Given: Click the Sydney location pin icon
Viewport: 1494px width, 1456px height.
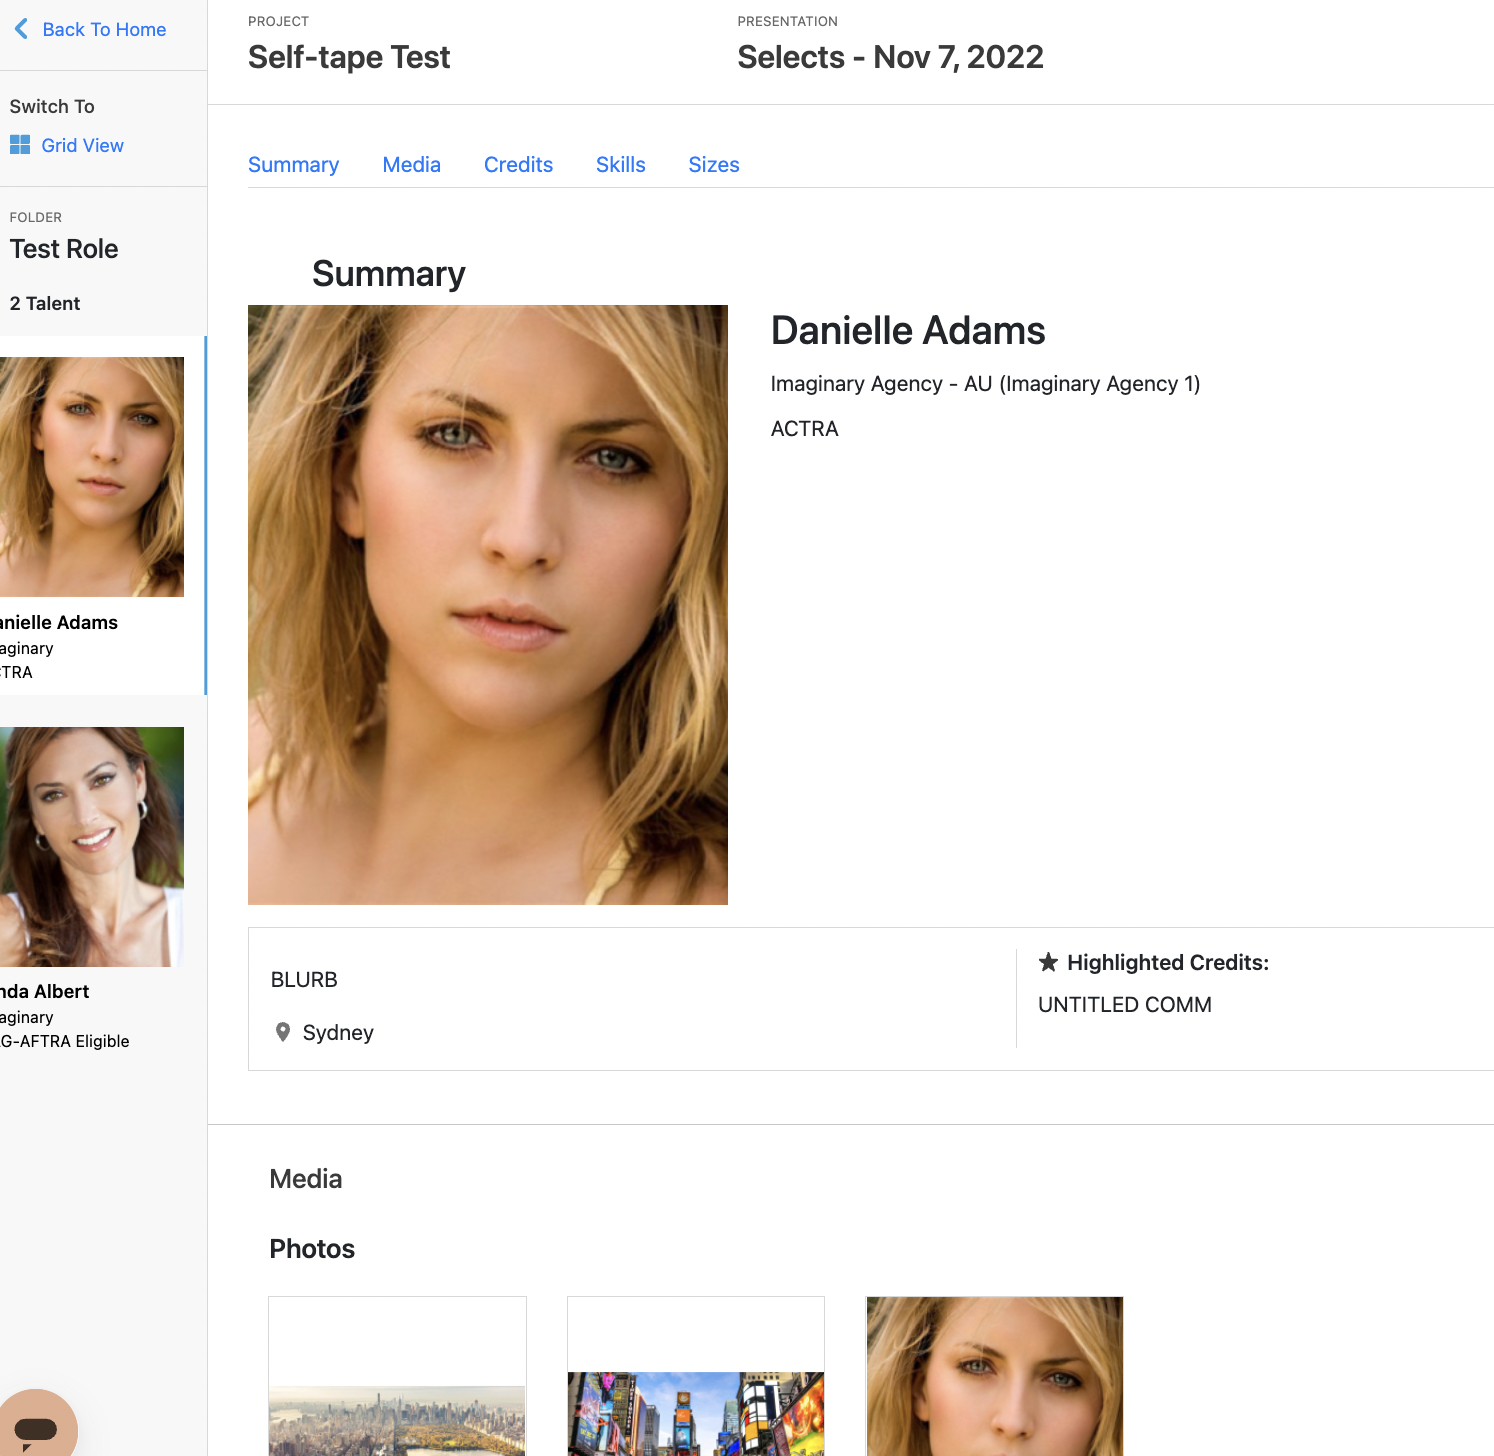Looking at the screenshot, I should [283, 1032].
